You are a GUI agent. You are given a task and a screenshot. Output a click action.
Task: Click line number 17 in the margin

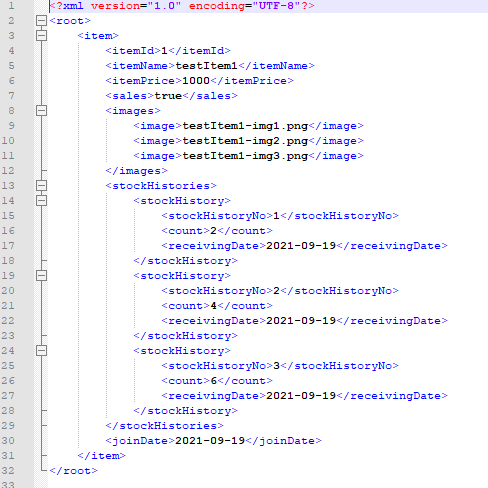tap(8, 246)
